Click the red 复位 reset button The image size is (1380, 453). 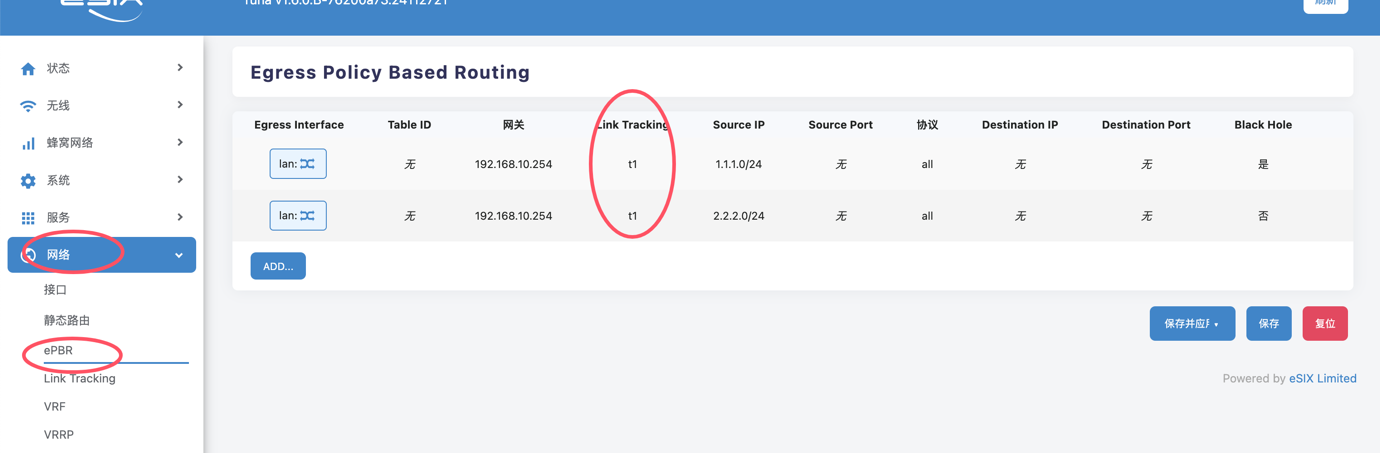(x=1325, y=324)
